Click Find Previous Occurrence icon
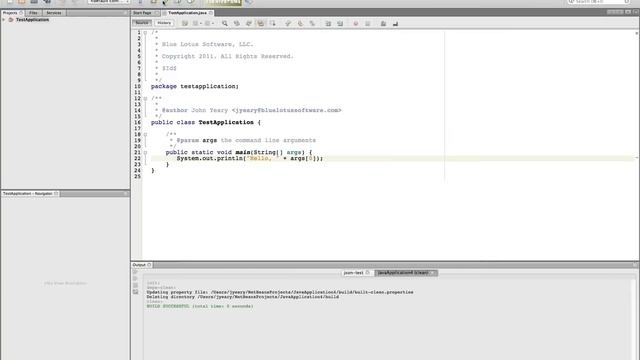 coord(237,24)
